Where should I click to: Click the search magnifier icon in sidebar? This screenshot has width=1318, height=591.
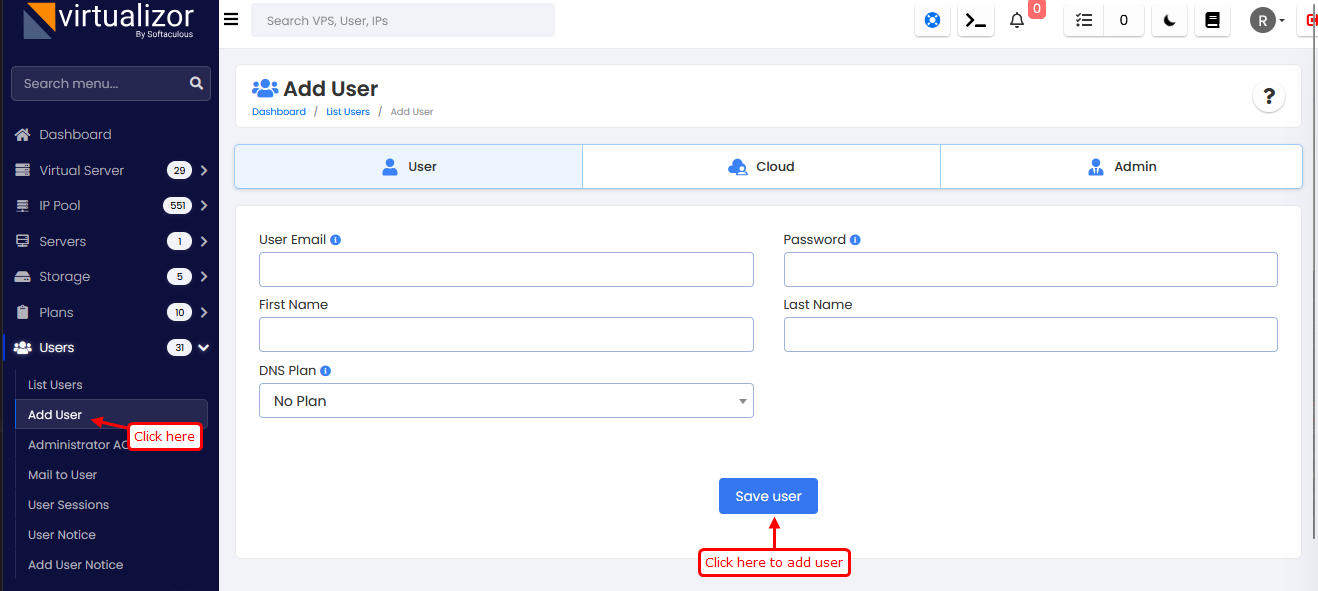click(x=196, y=83)
